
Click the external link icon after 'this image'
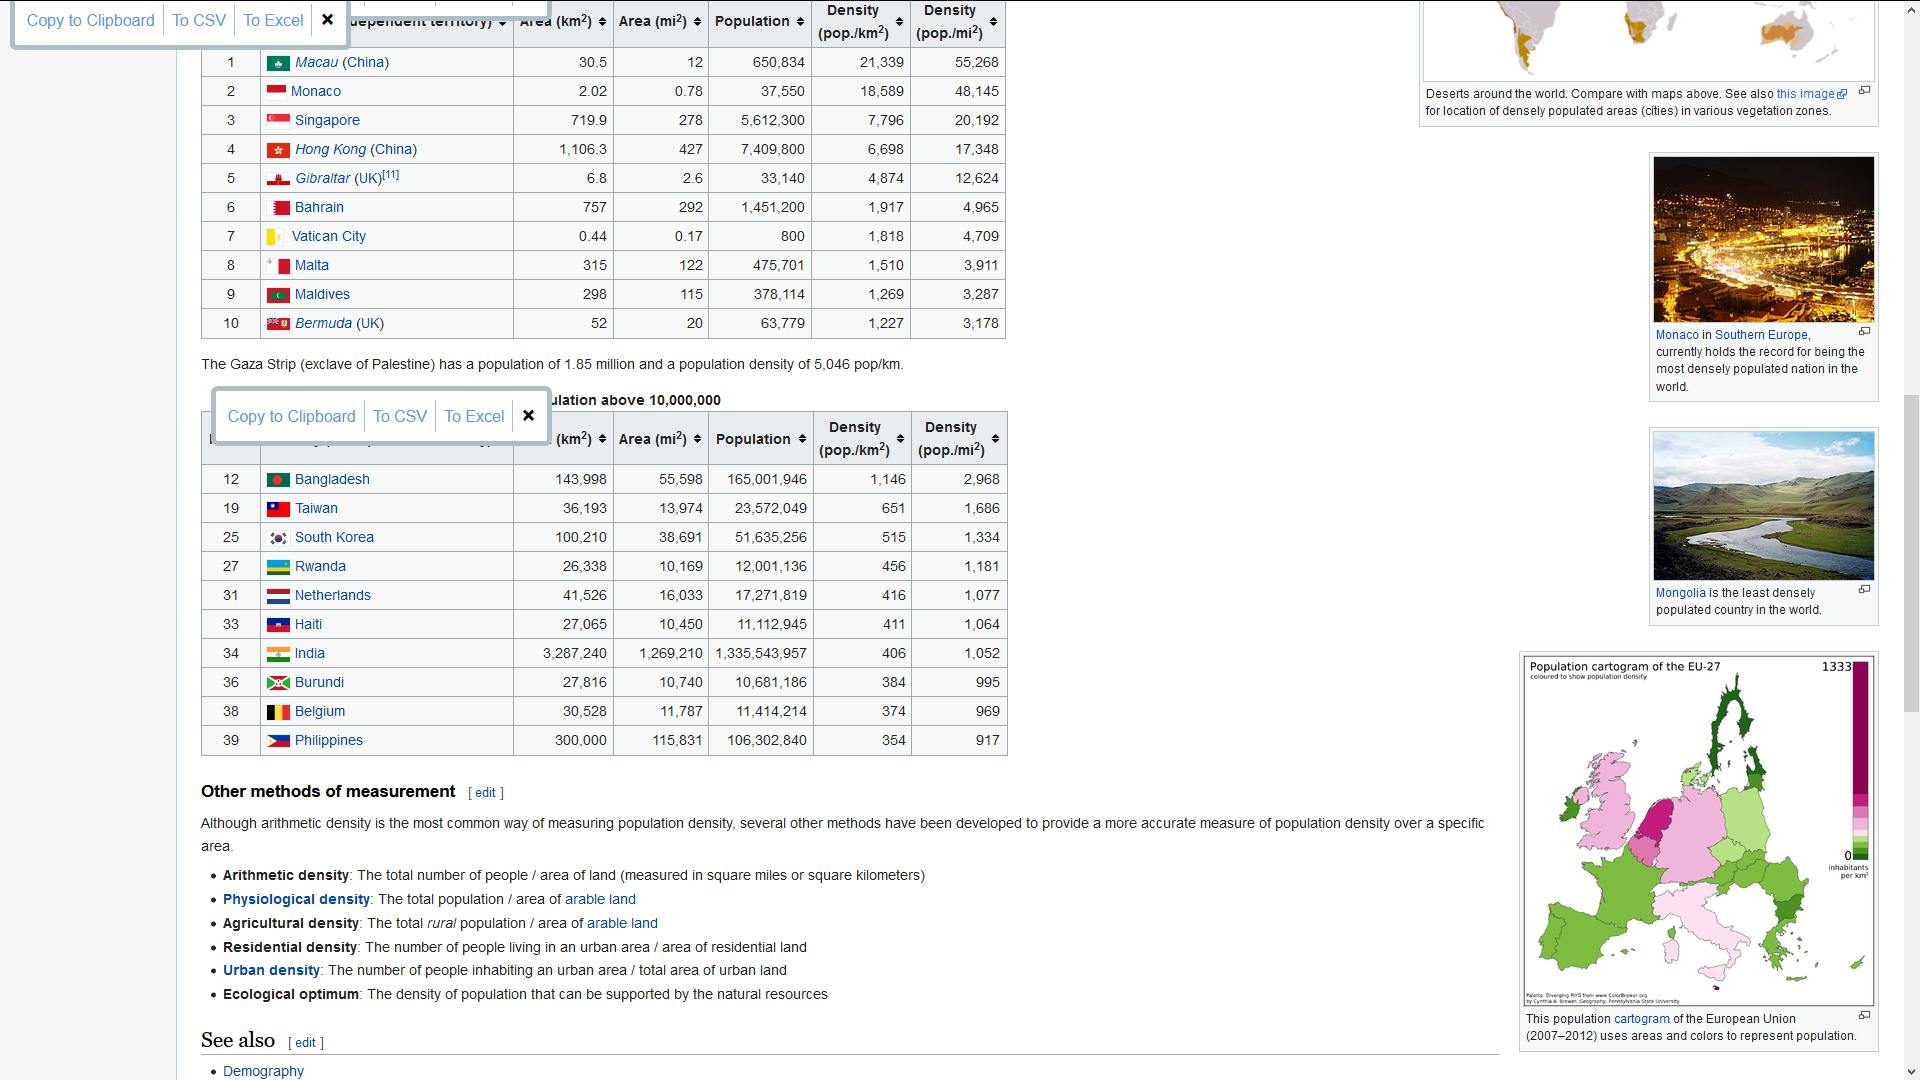click(x=1843, y=93)
